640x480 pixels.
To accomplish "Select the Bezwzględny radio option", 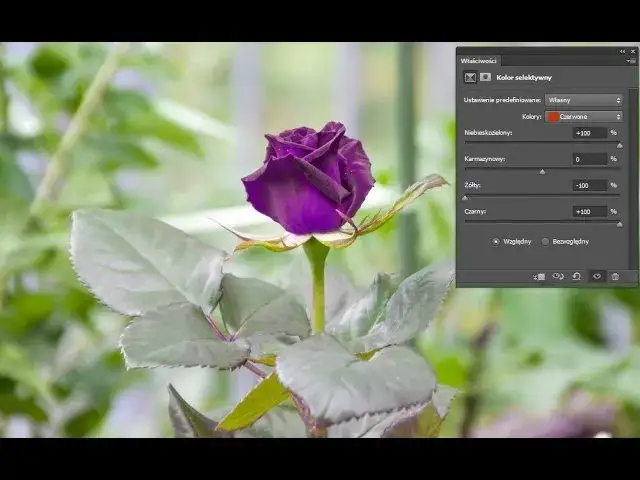I will tap(545, 241).
